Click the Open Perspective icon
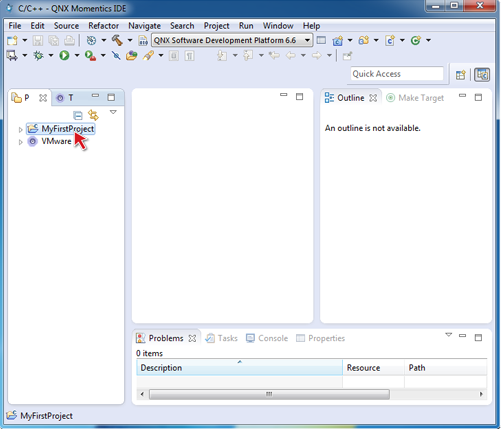The image size is (504, 432). (x=460, y=75)
